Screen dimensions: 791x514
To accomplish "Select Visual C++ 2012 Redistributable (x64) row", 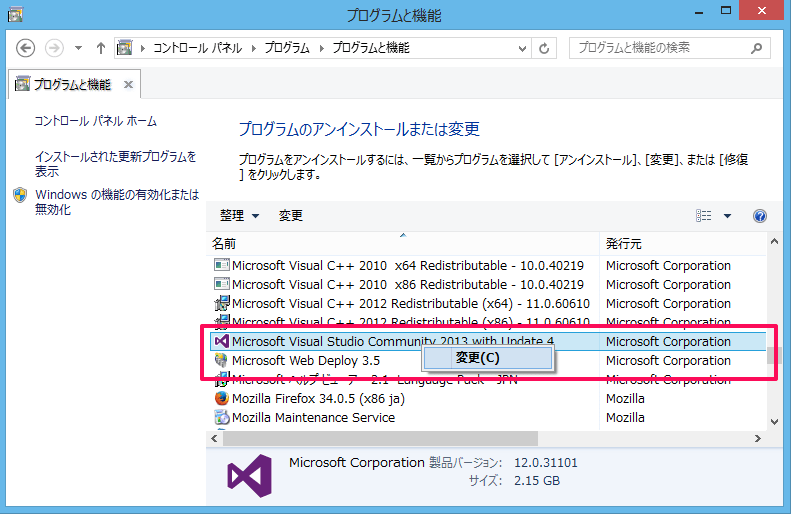I will [x=487, y=304].
